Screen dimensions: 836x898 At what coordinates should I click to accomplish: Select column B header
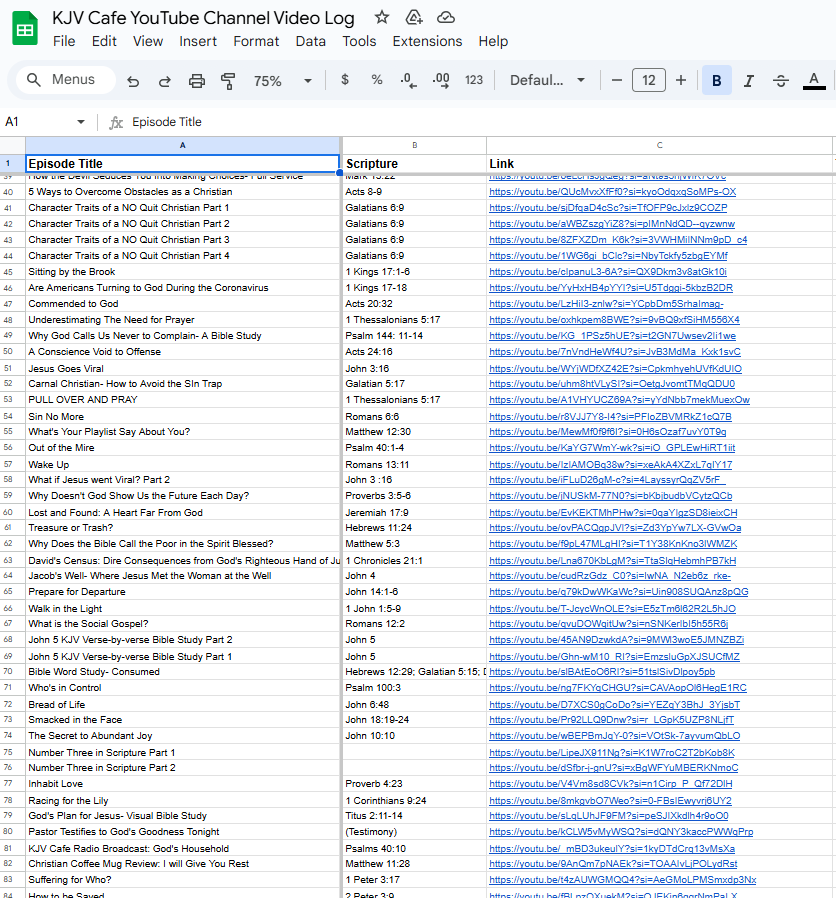click(x=415, y=145)
